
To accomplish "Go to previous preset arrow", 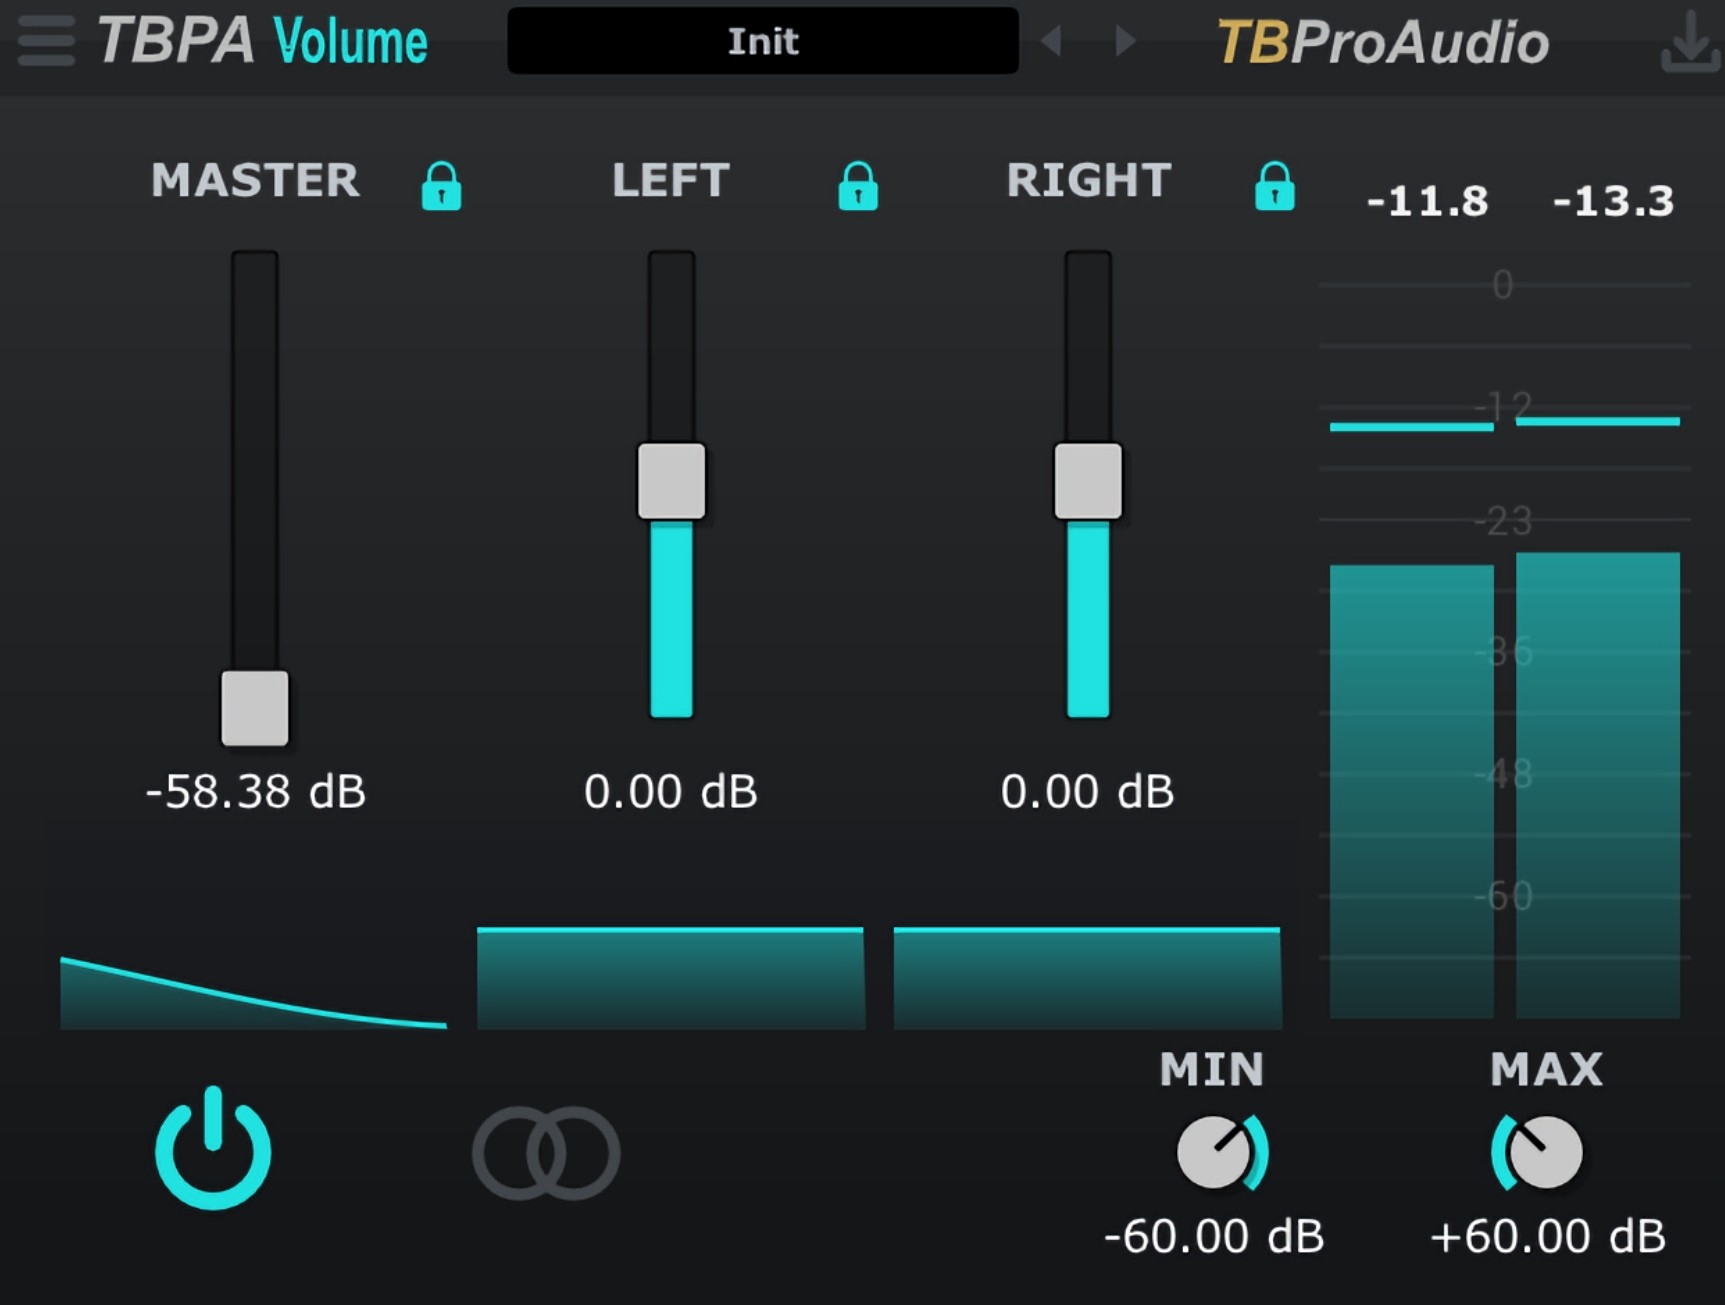I will tap(1051, 41).
